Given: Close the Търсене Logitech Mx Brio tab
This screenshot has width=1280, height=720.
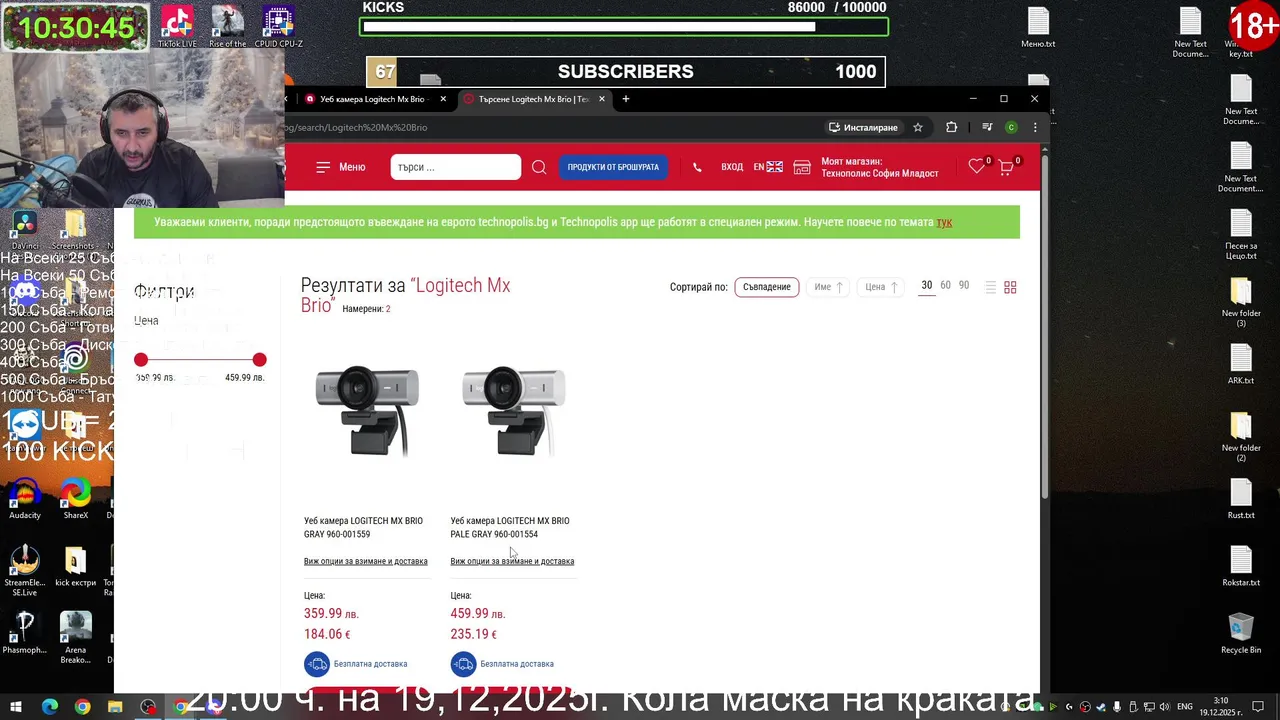Looking at the screenshot, I should click(602, 99).
